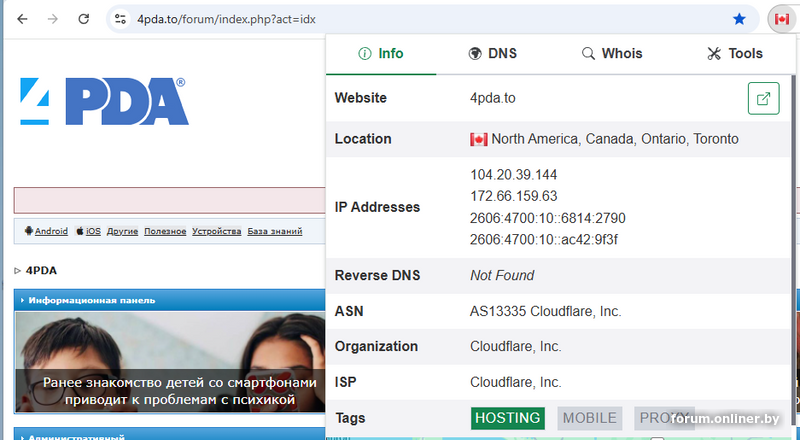Click the ISP value Cloudflare, Inc.
This screenshot has height=440, width=800.
click(515, 382)
